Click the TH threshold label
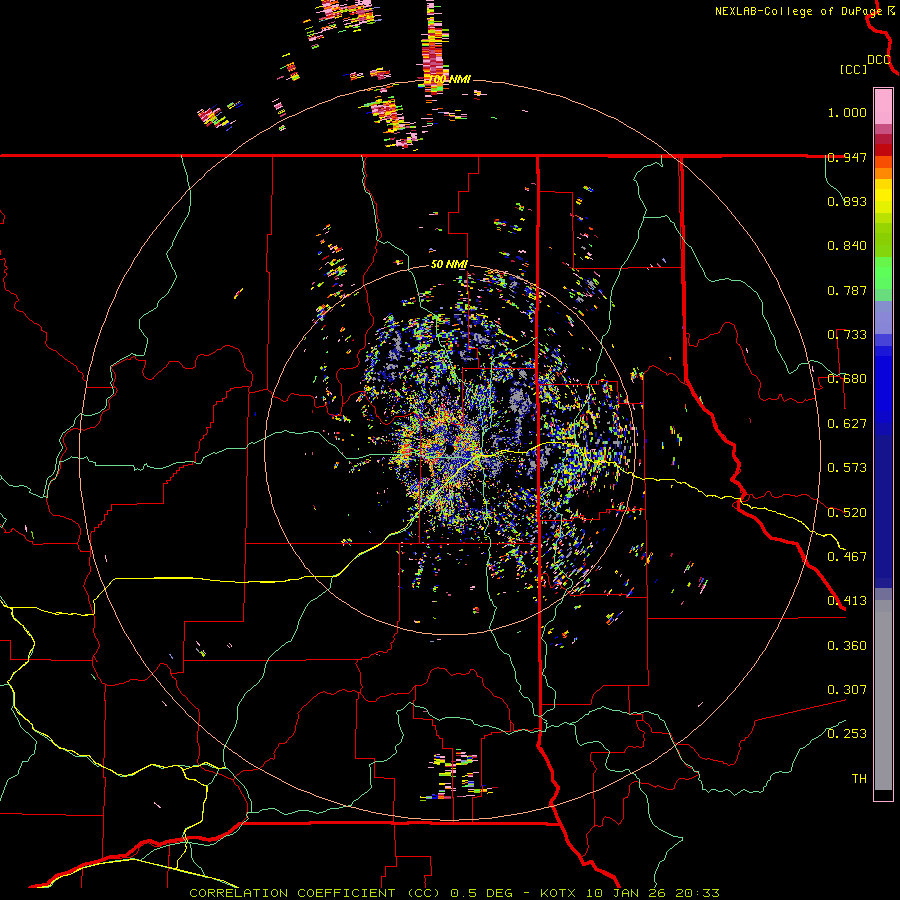This screenshot has height=900, width=900. (x=859, y=779)
